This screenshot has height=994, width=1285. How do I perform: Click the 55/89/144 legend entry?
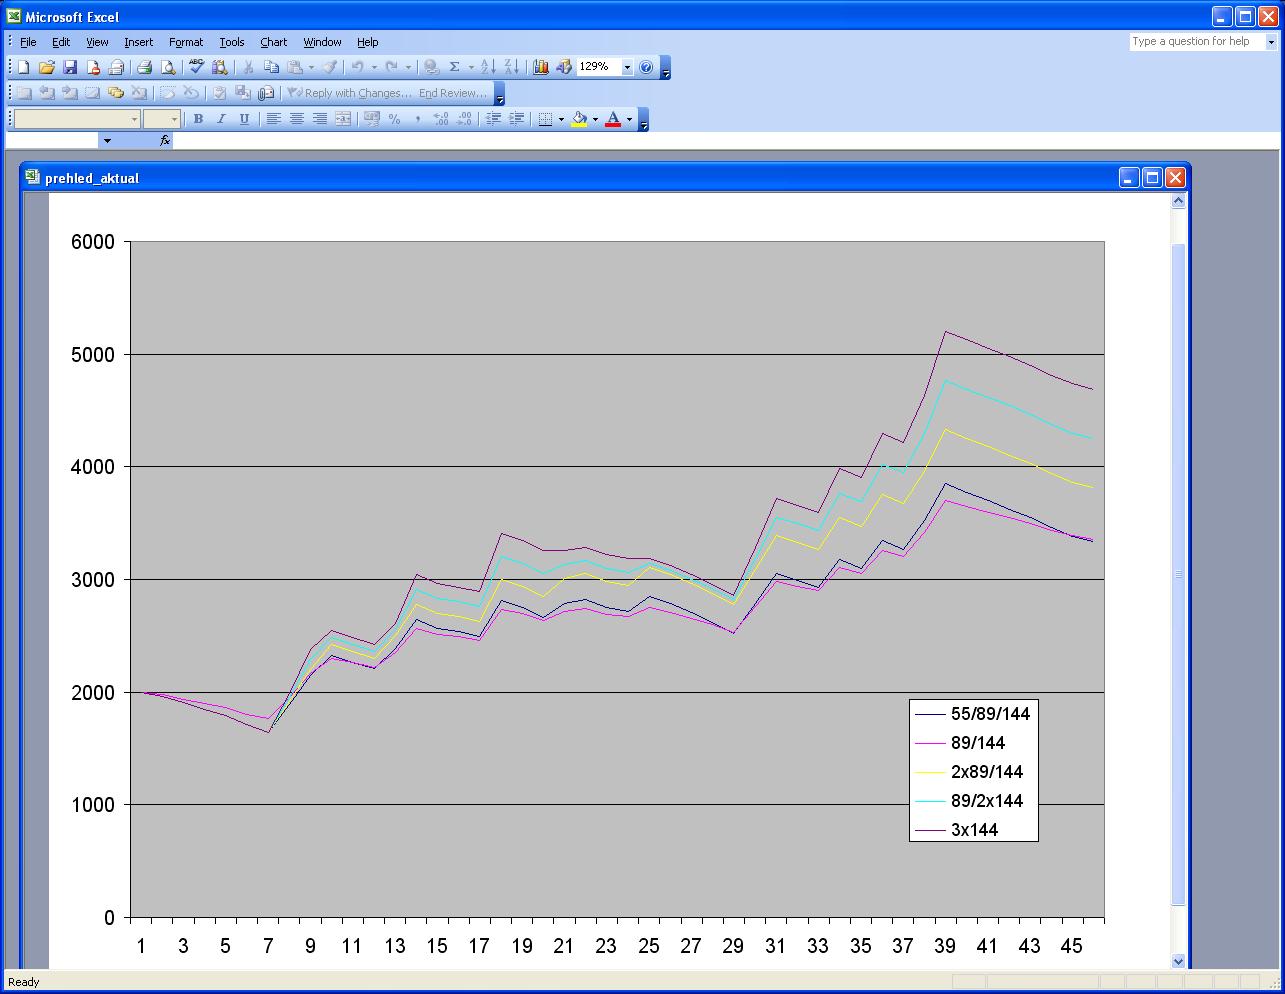point(989,714)
